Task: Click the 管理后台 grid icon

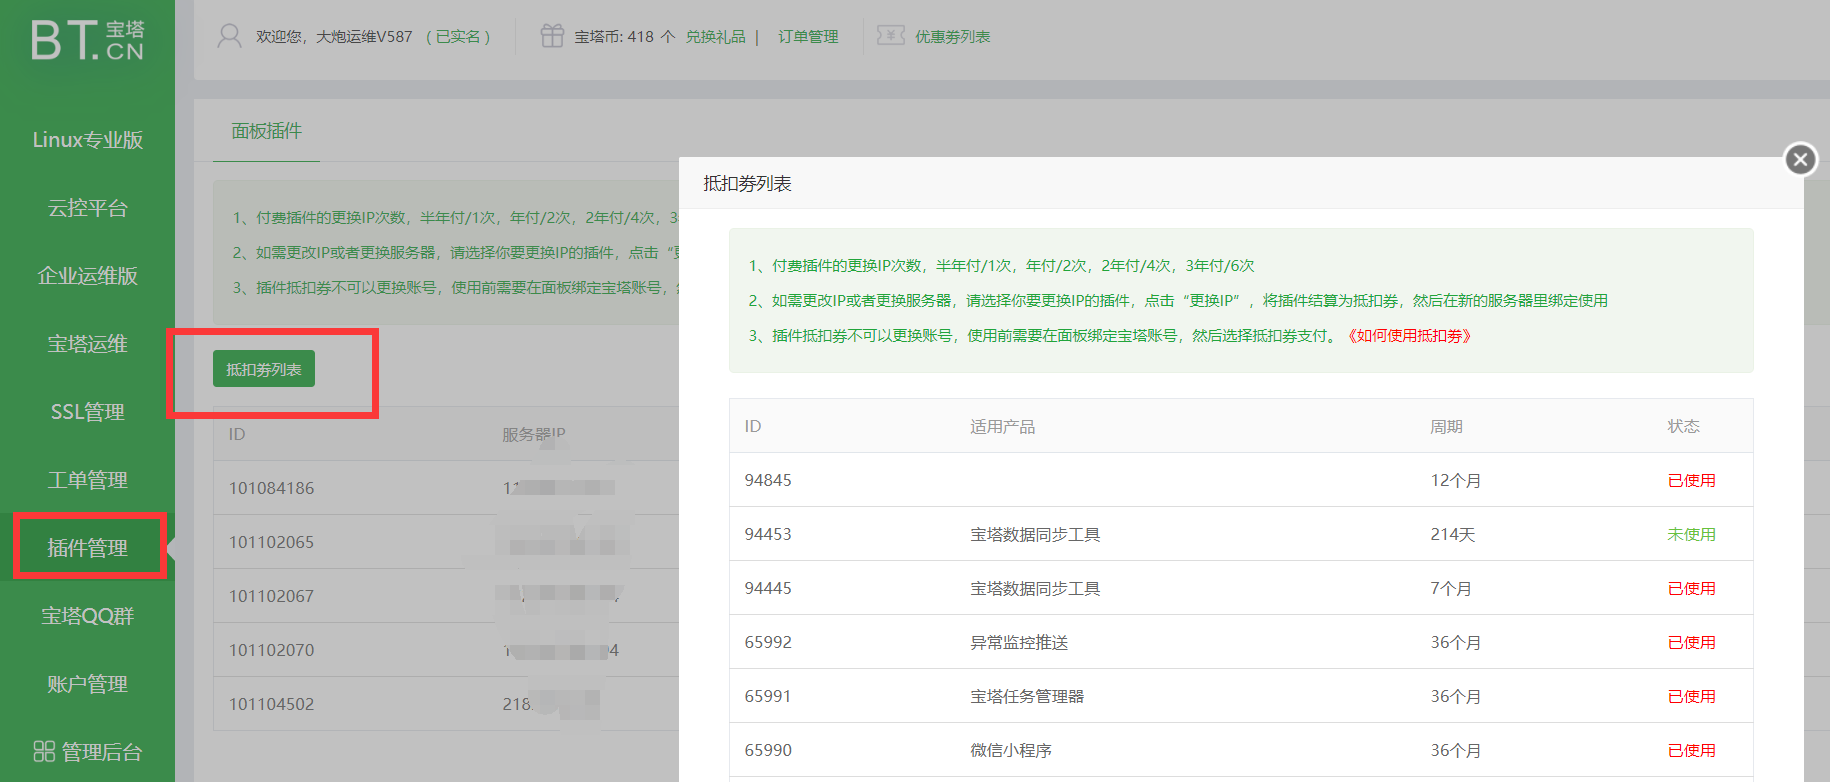Action: 44,751
